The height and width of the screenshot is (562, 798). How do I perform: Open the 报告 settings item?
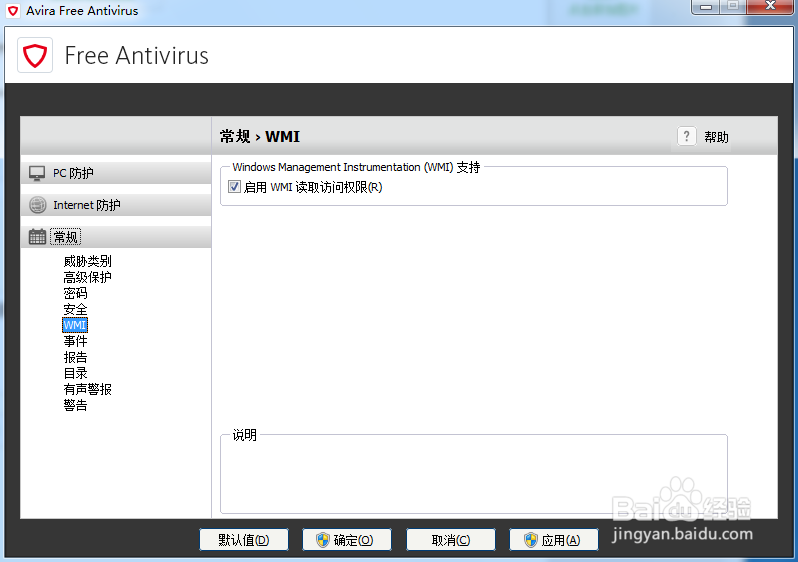coord(75,357)
